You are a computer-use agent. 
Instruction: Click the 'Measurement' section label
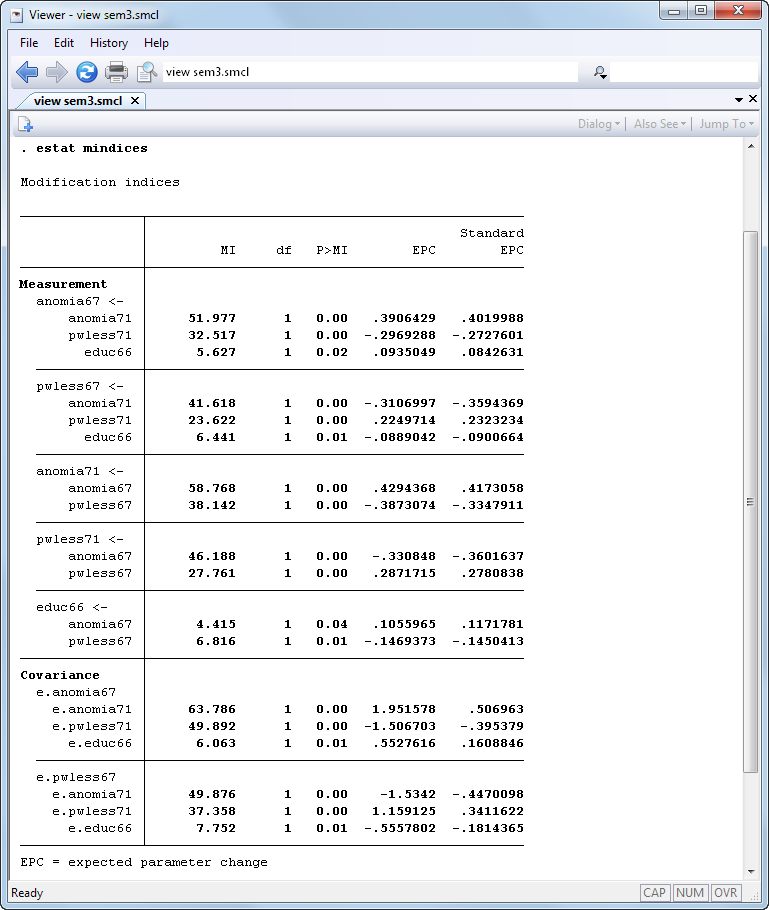click(63, 284)
